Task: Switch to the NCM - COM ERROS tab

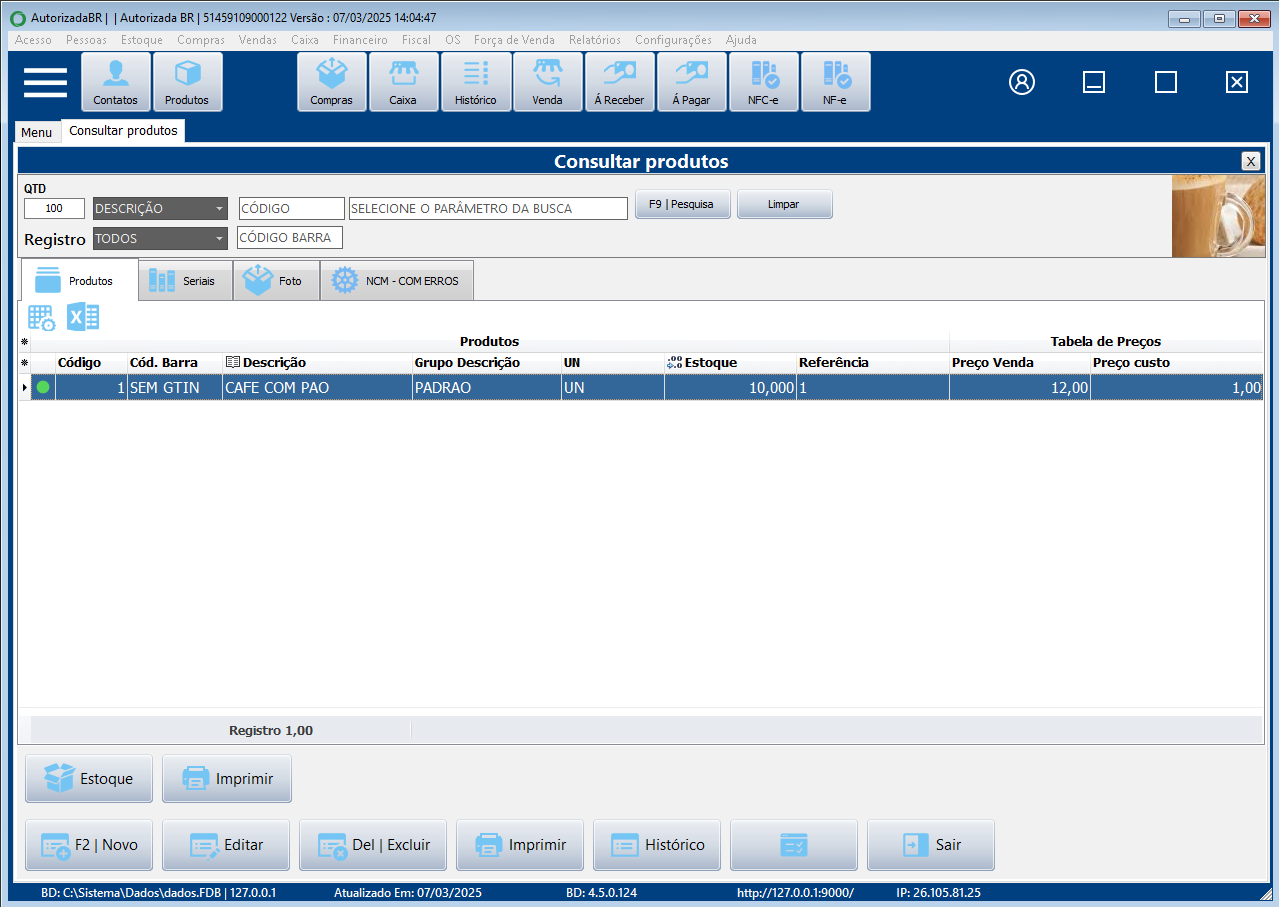Action: [x=397, y=281]
